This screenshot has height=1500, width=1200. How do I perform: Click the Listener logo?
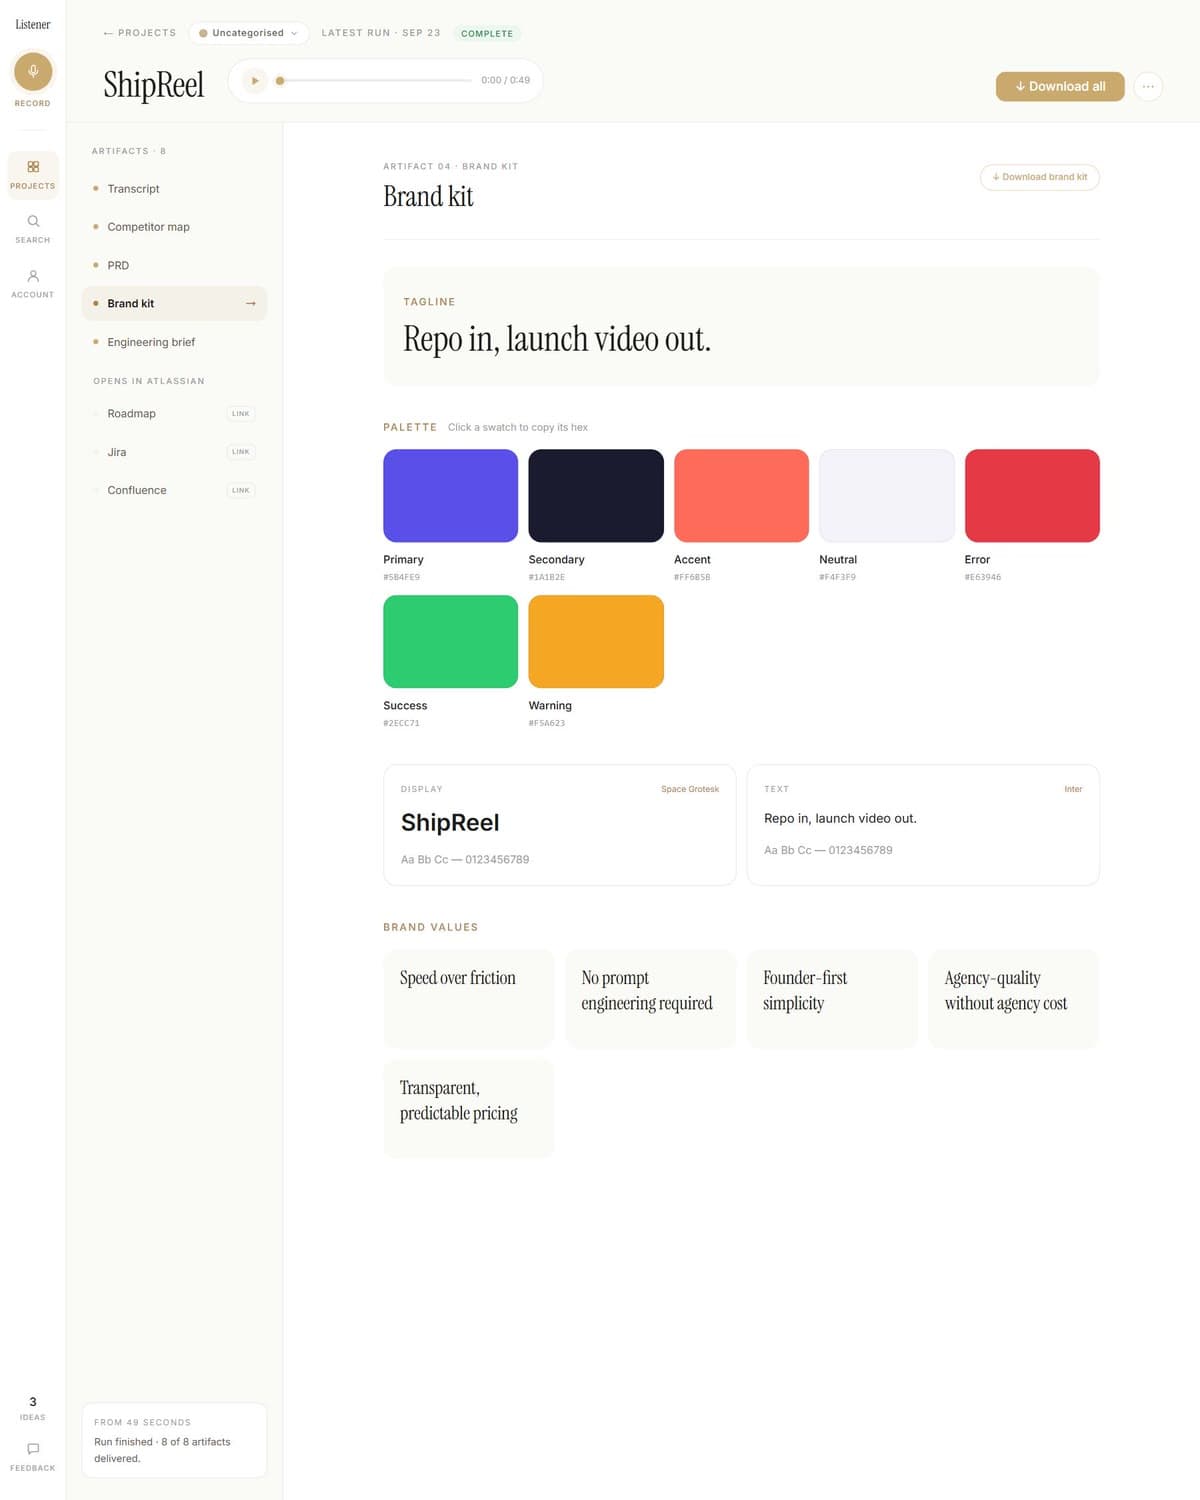click(33, 24)
